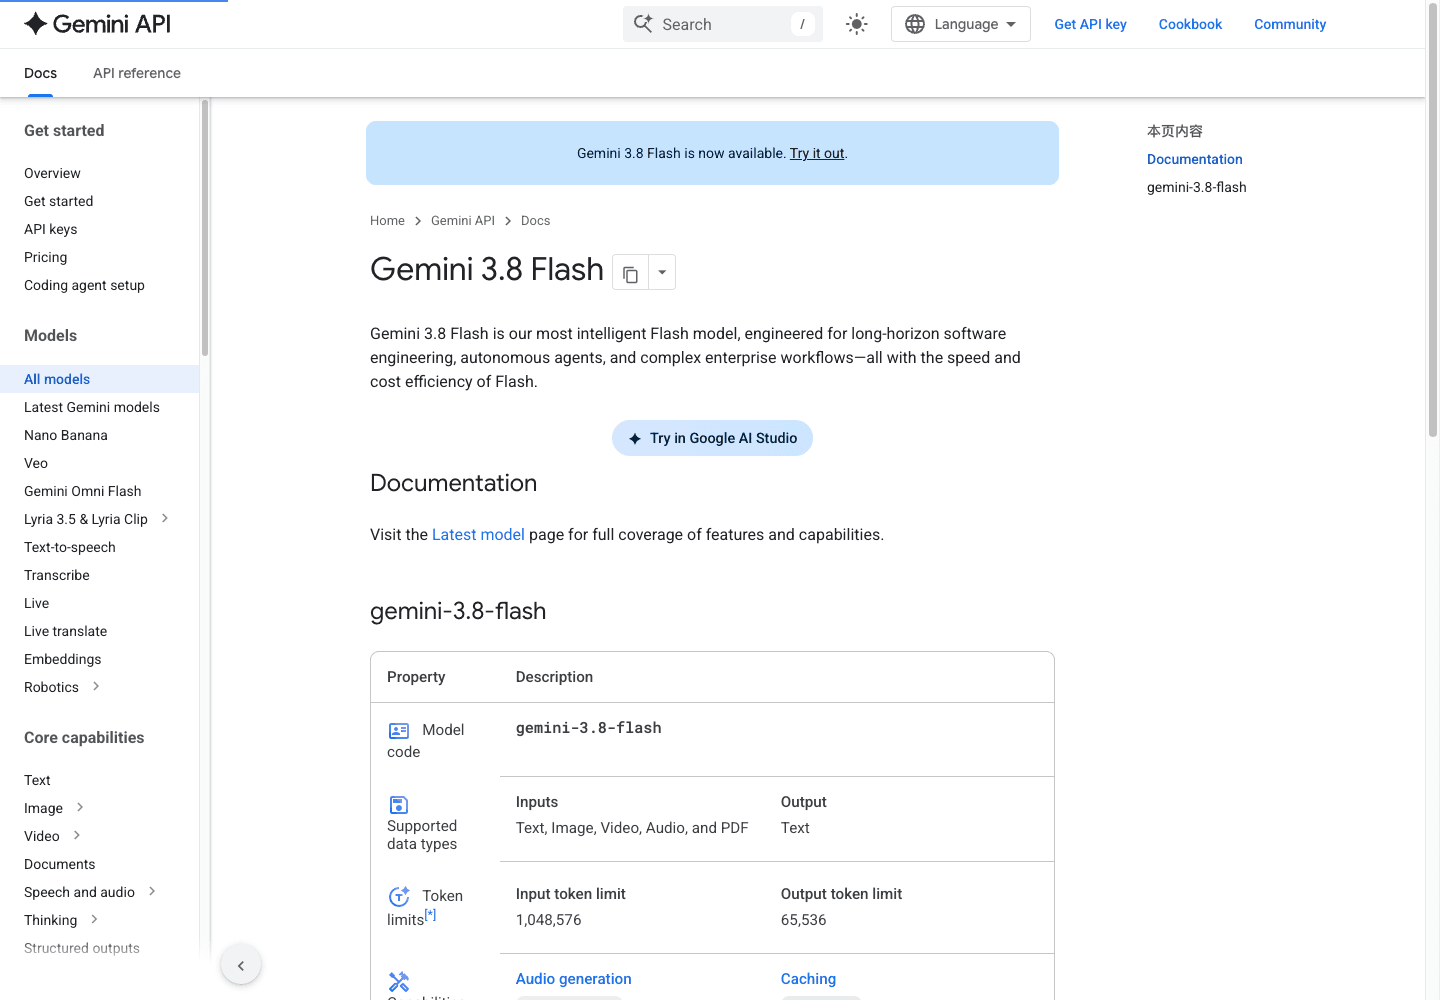Click the globe icon in Language button
Image resolution: width=1440 pixels, height=1000 pixels.
[x=915, y=24]
